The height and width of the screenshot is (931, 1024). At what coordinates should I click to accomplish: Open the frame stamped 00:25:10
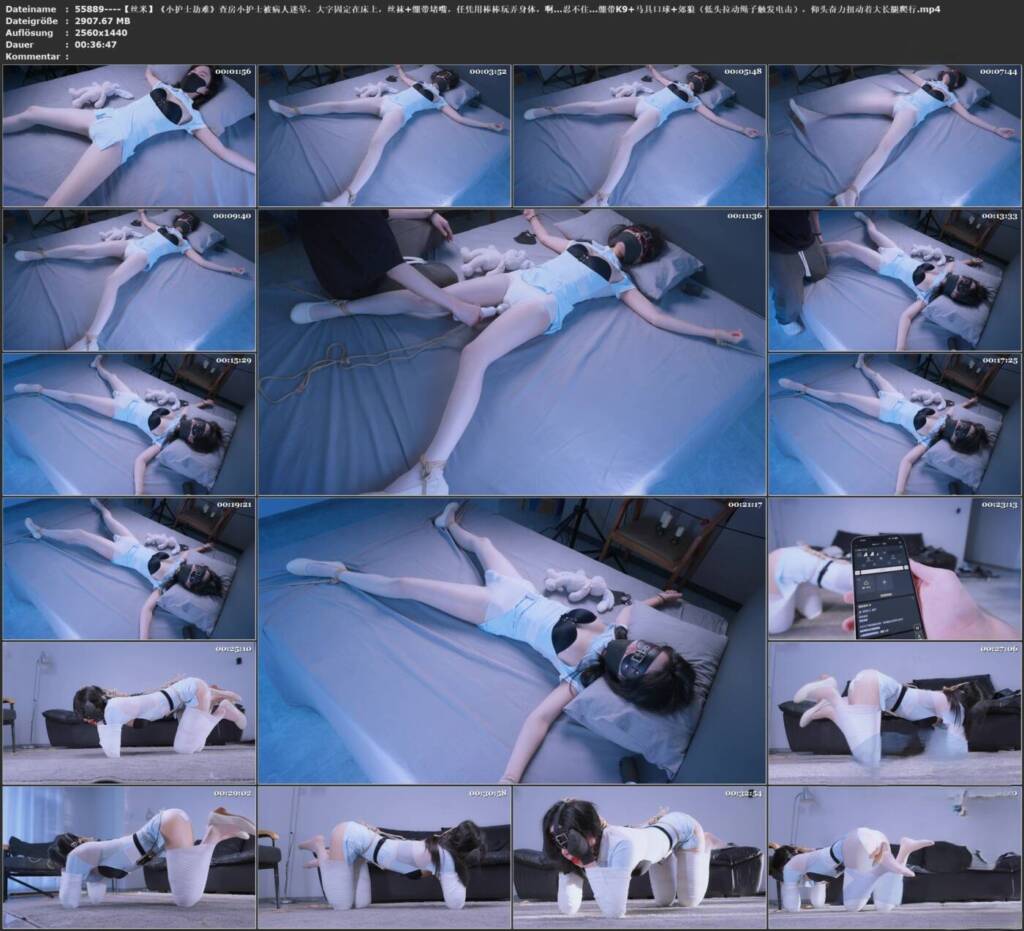click(x=129, y=713)
